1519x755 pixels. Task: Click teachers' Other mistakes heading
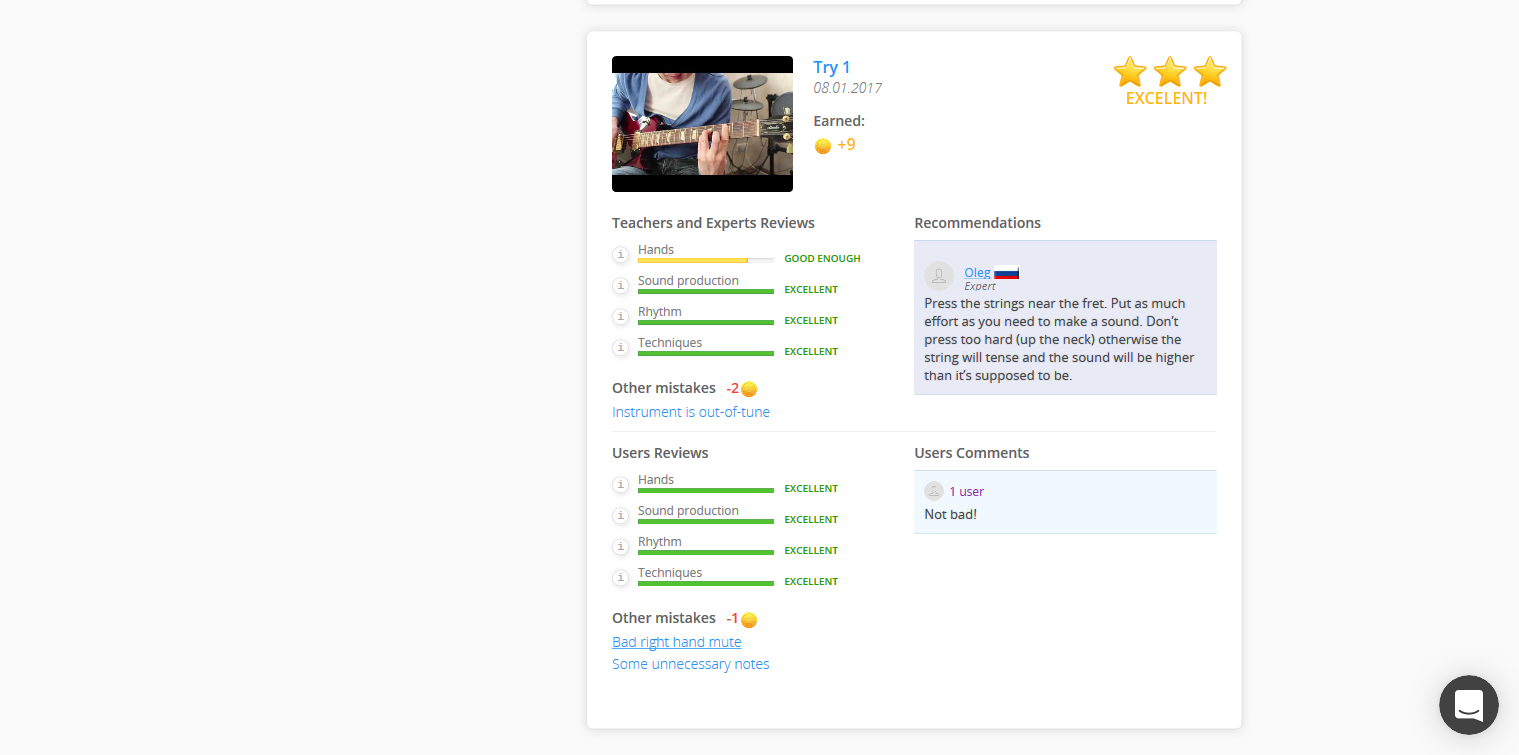pos(664,388)
